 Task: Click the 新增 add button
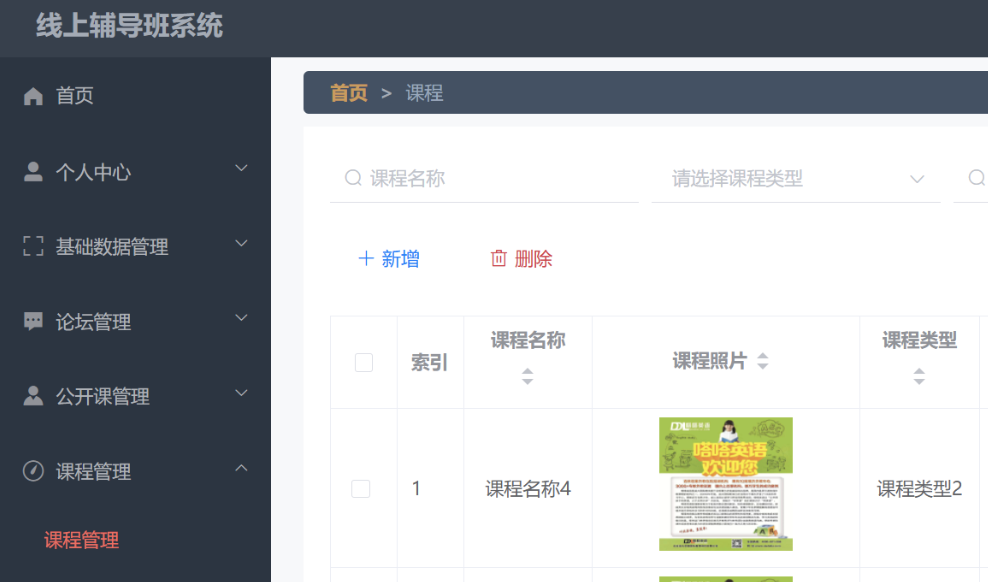click(389, 259)
